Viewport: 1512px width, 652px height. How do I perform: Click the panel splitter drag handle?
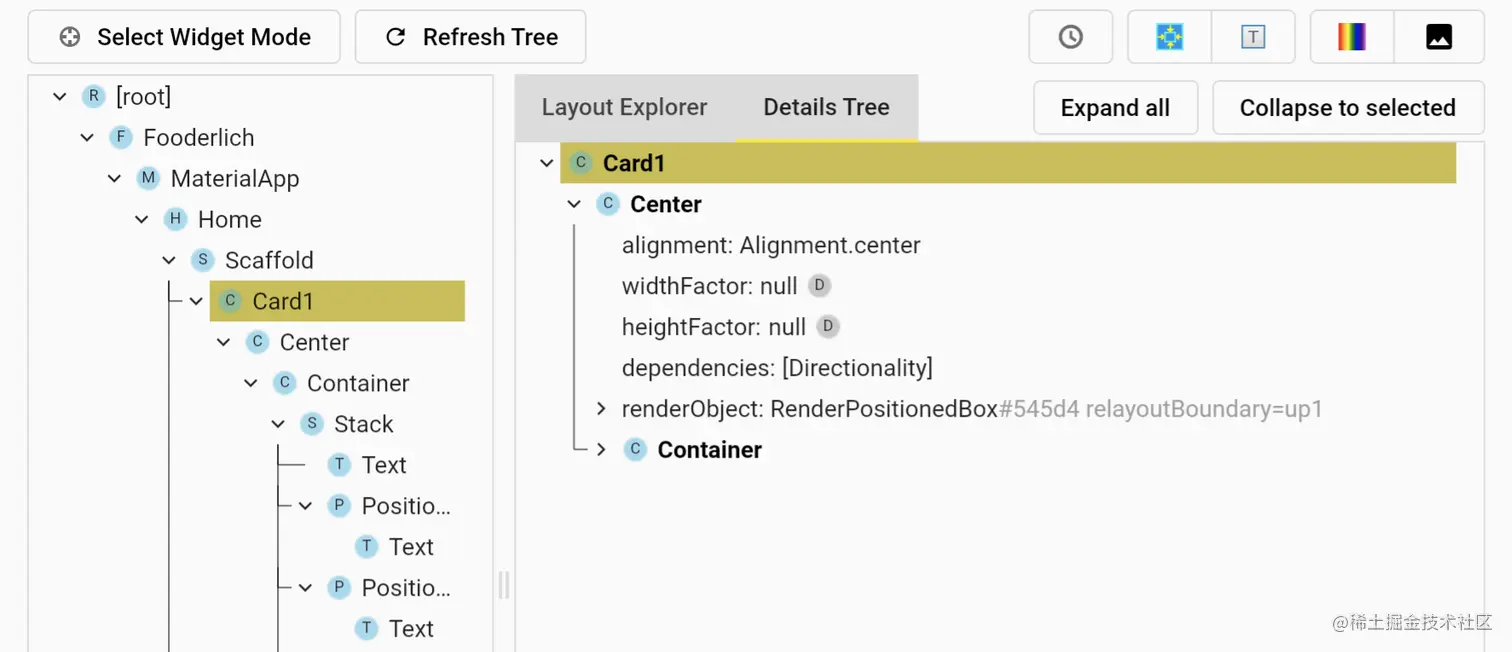tap(504, 585)
